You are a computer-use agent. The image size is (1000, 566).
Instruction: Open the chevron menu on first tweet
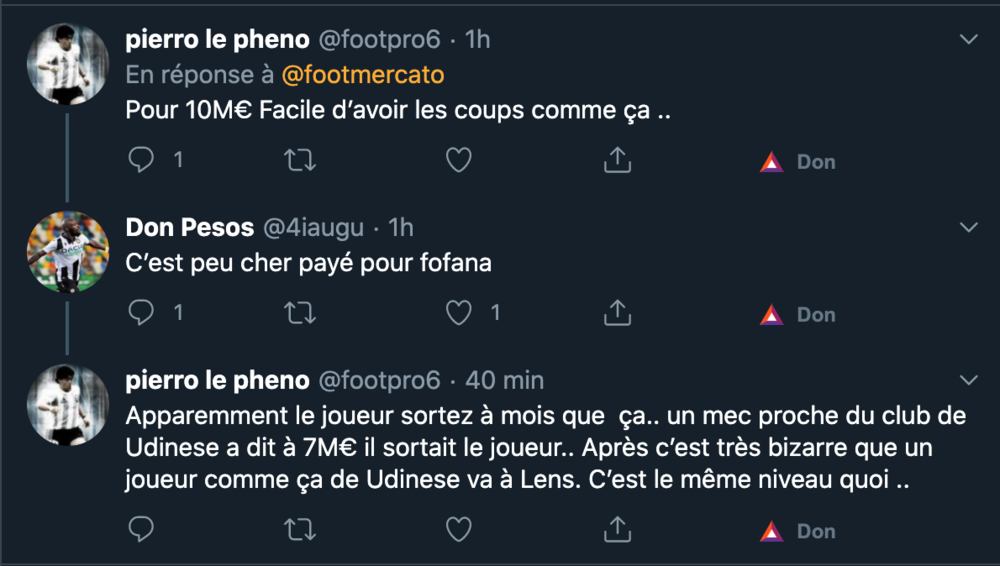point(969,40)
